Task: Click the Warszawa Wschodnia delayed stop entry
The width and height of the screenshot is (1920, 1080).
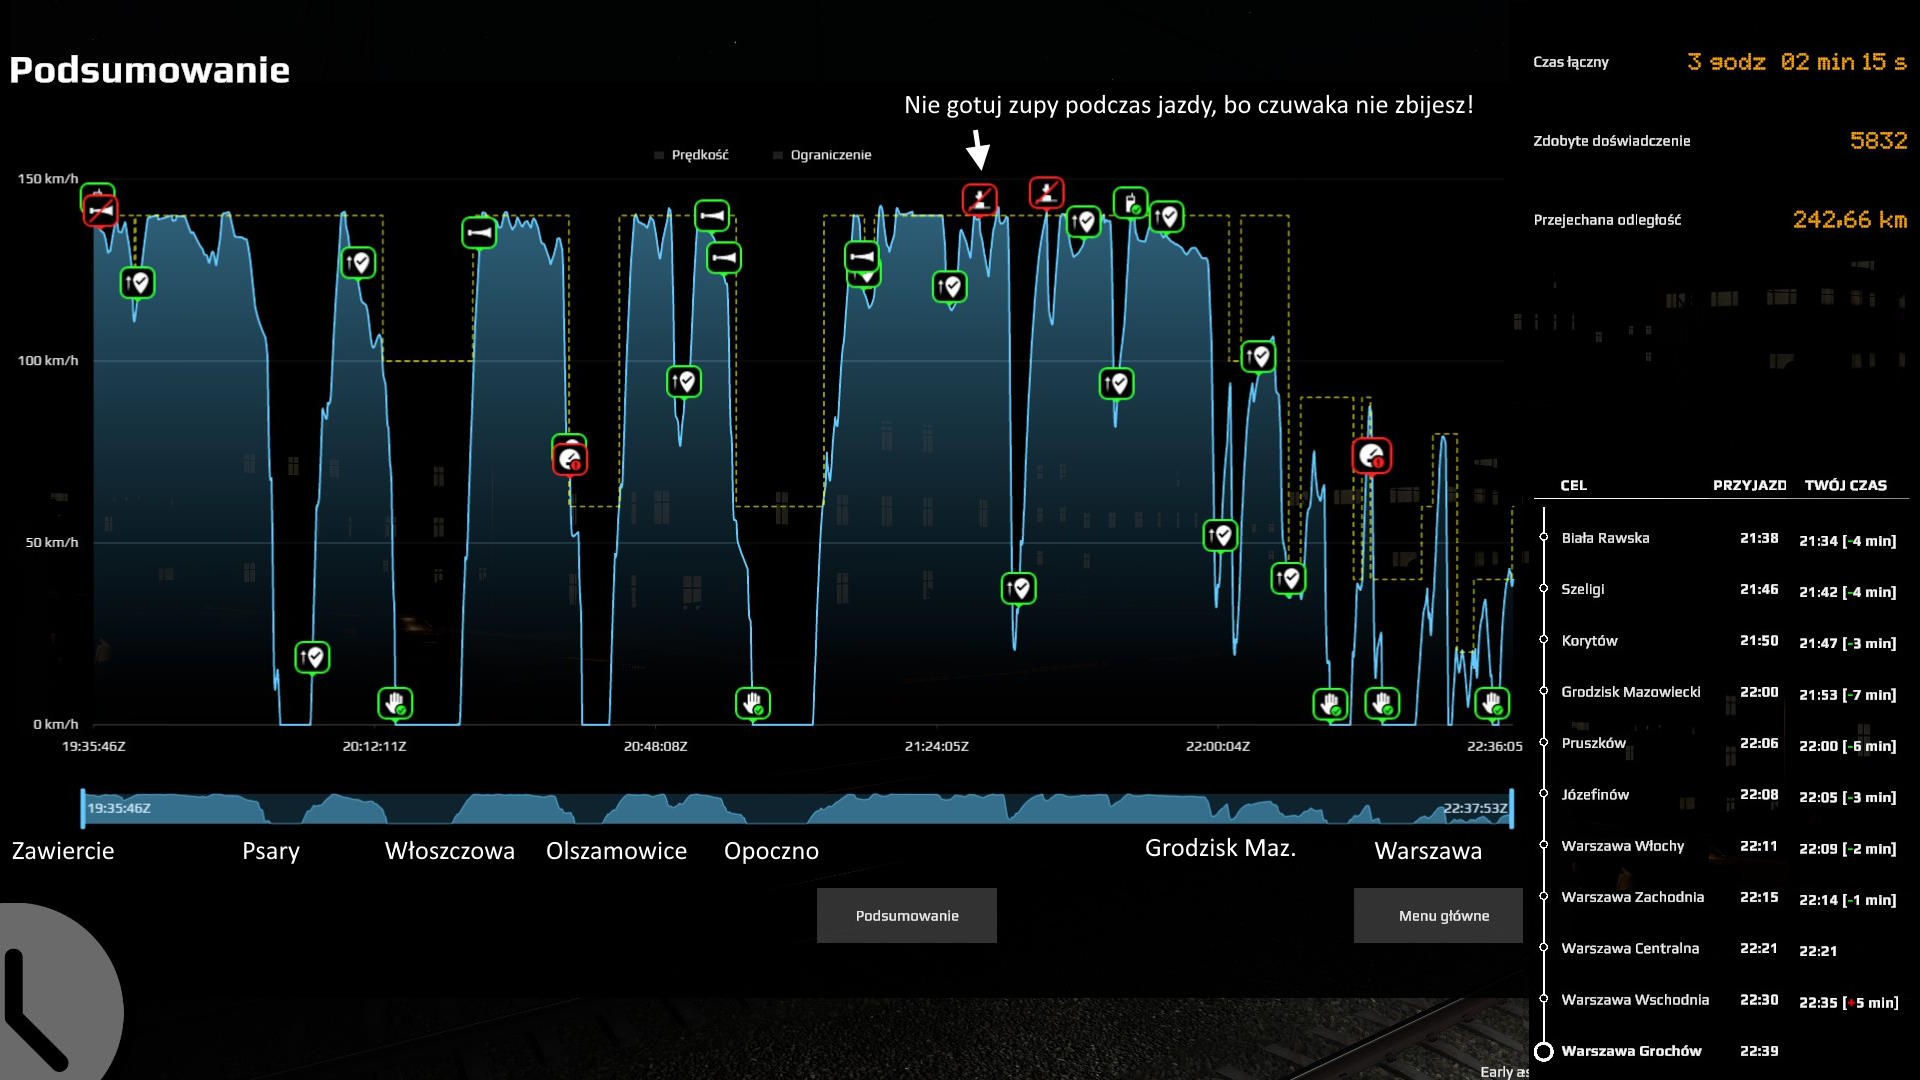Action: pyautogui.click(x=1635, y=1000)
